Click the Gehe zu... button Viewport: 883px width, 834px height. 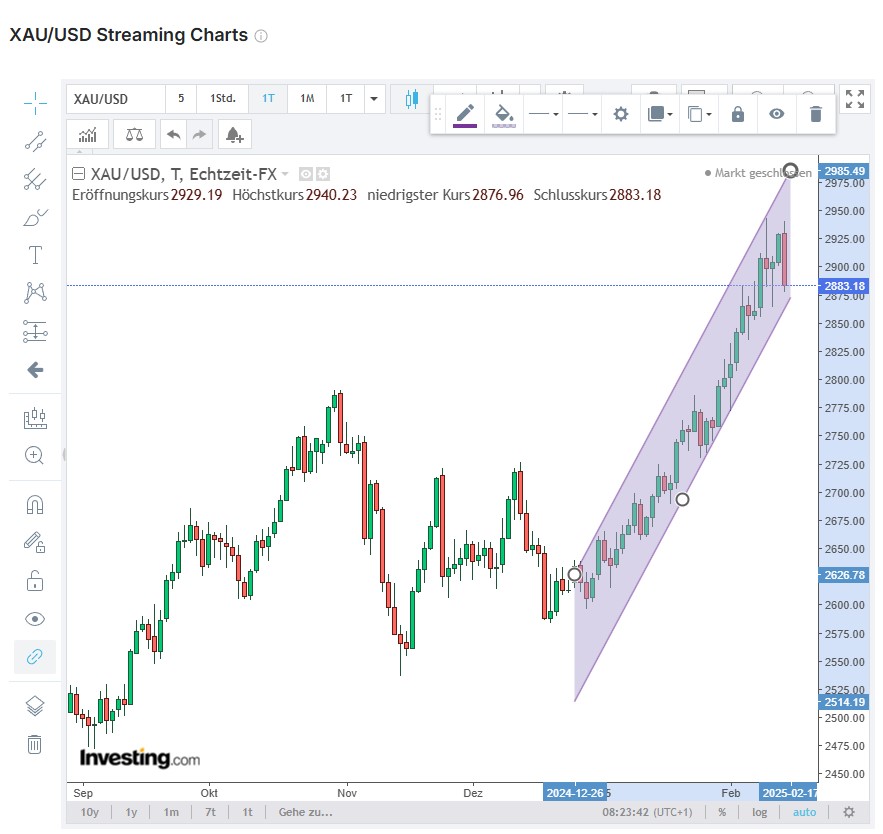[306, 812]
